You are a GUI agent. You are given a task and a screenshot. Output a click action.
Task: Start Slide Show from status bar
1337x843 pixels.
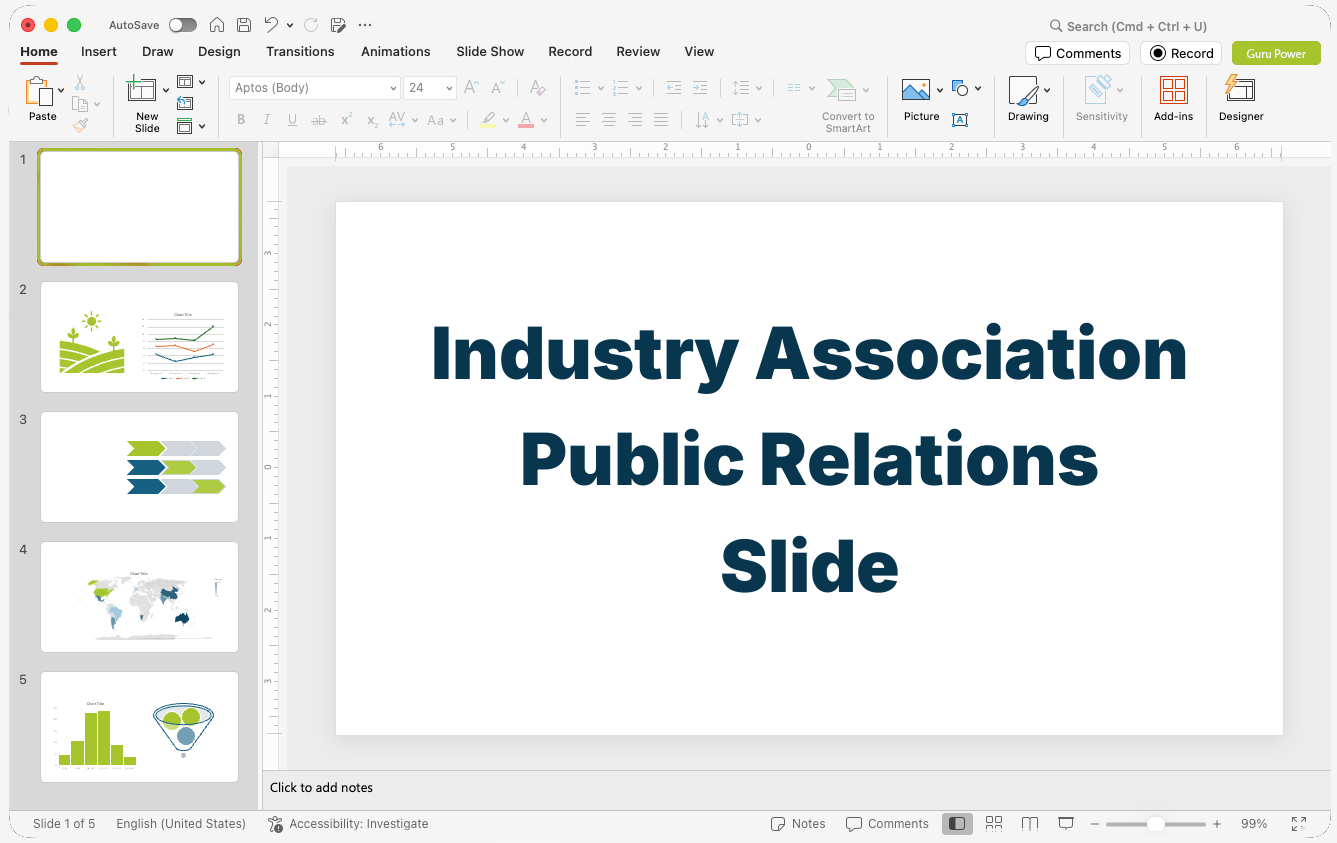click(x=1066, y=824)
